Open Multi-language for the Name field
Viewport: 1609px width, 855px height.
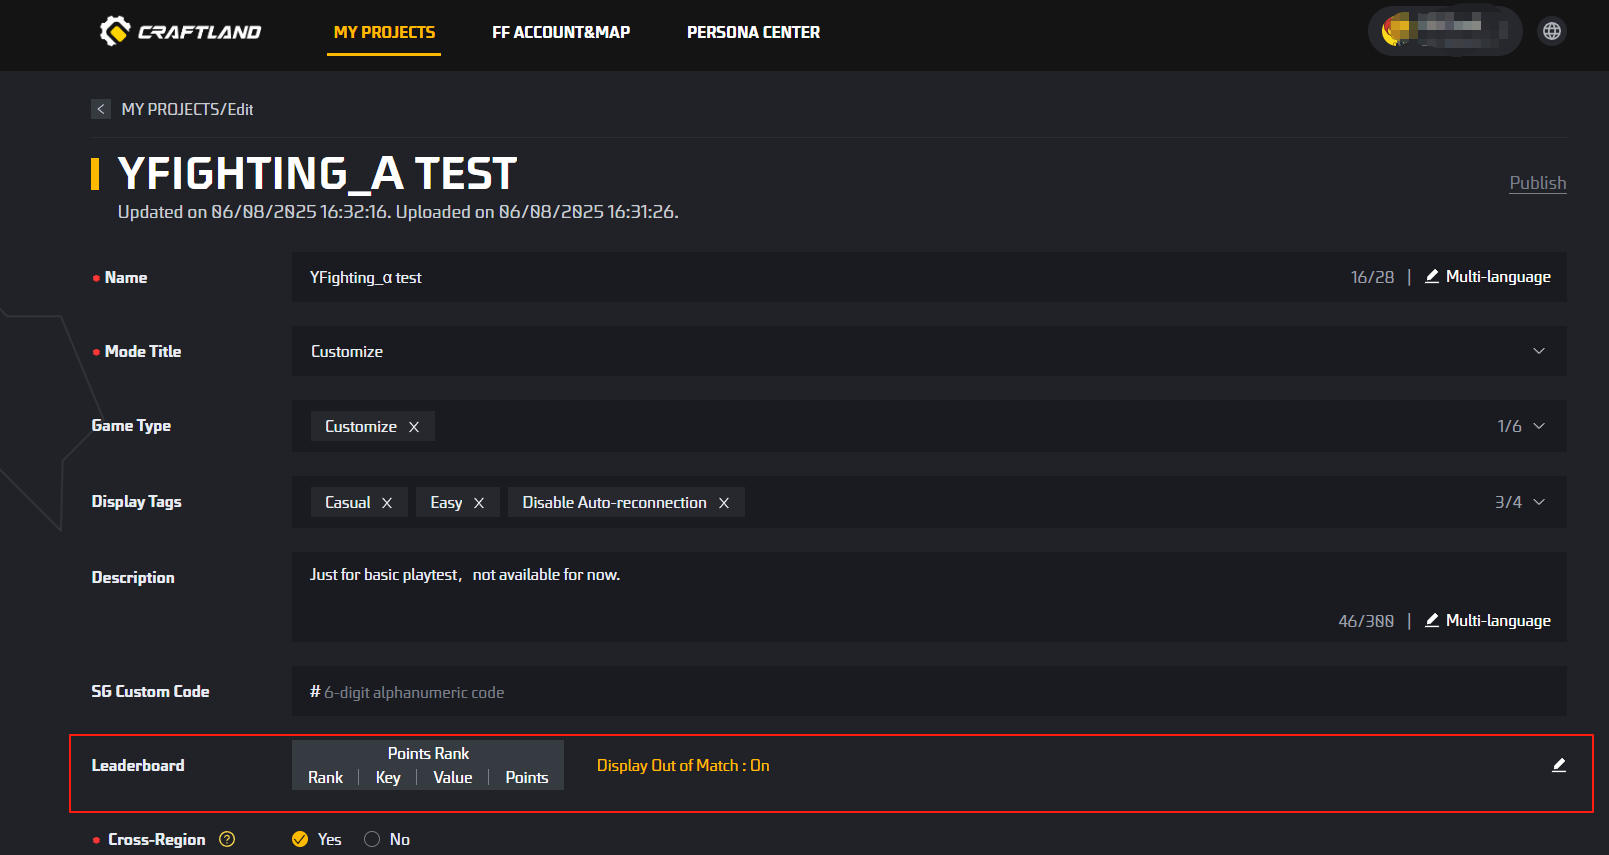tap(1488, 277)
